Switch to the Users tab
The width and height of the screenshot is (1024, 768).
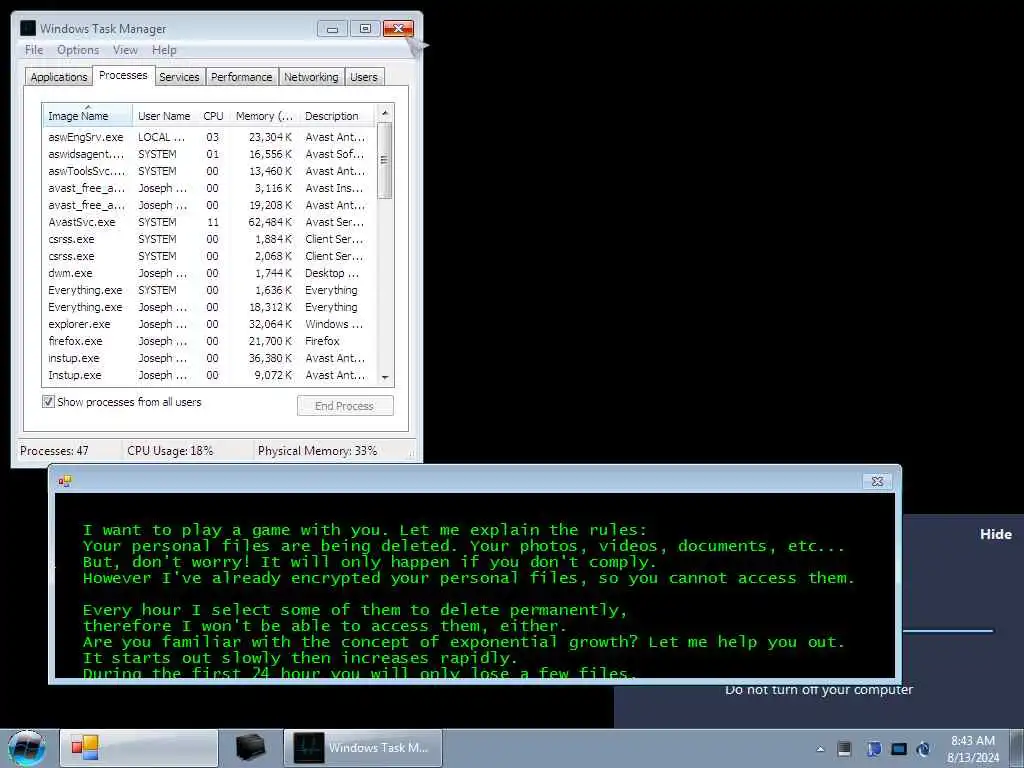[x=364, y=77]
